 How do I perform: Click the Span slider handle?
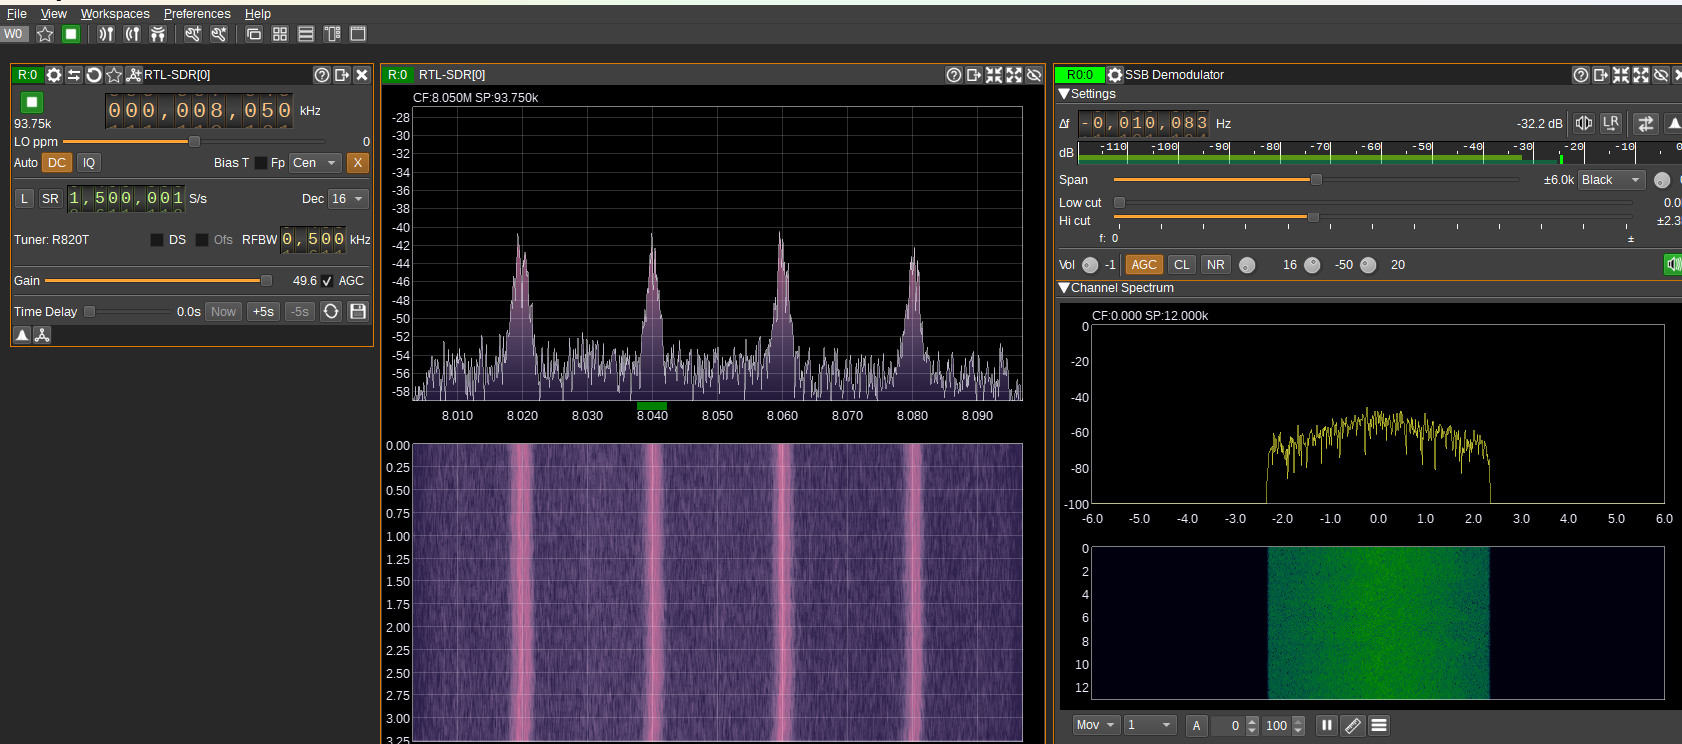pos(1316,180)
